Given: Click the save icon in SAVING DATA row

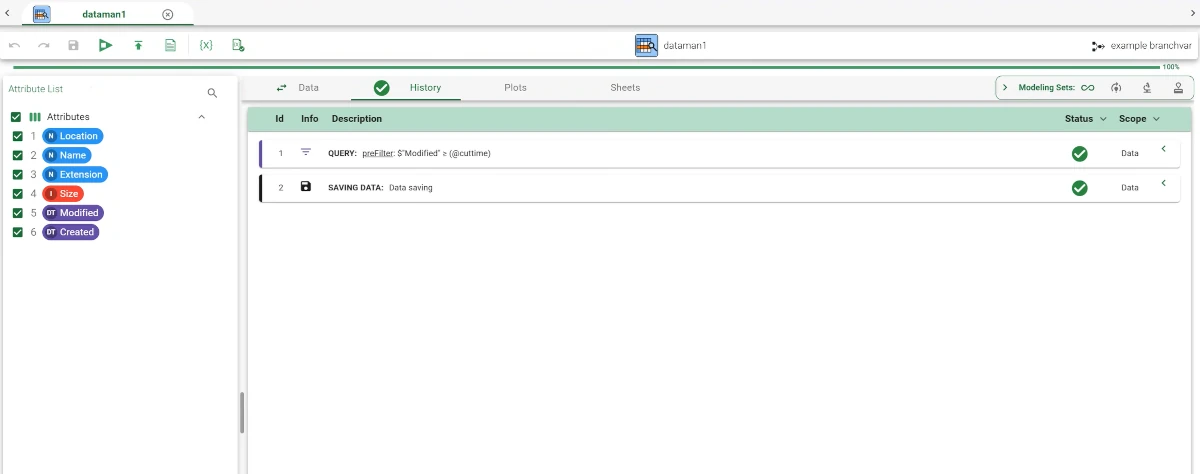Looking at the screenshot, I should point(306,187).
